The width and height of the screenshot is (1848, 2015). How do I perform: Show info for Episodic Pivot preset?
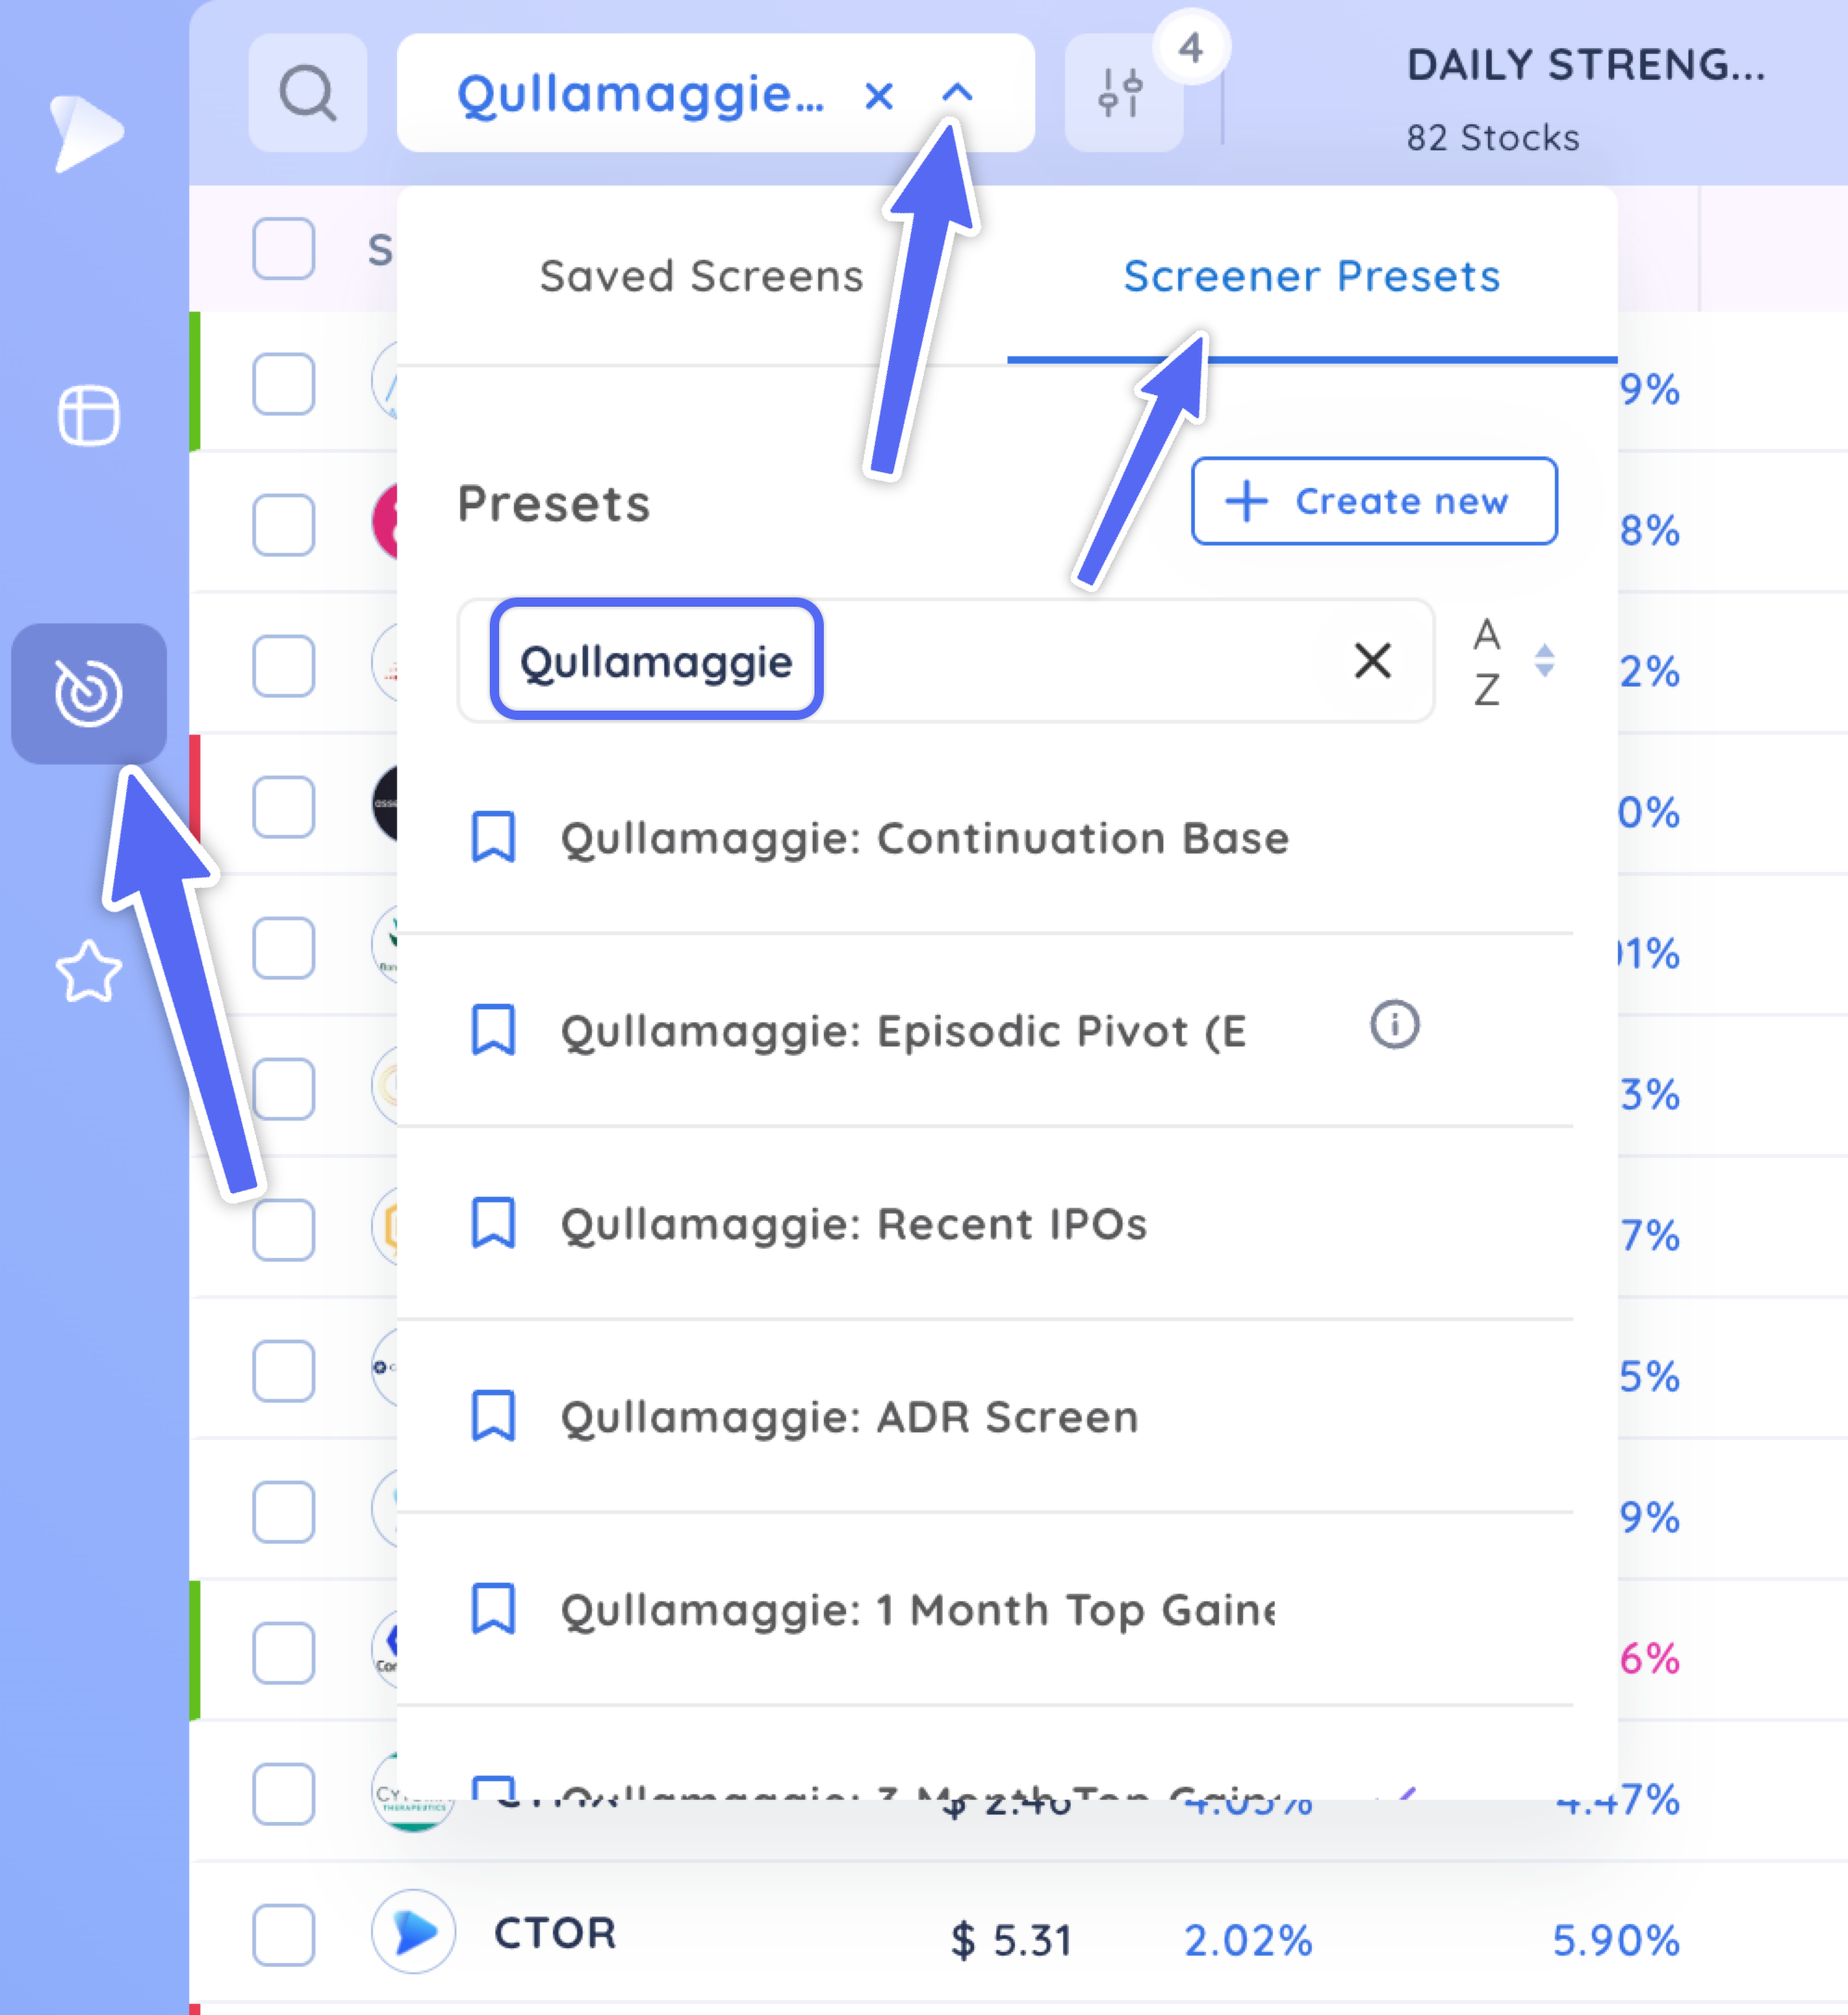tap(1394, 1024)
